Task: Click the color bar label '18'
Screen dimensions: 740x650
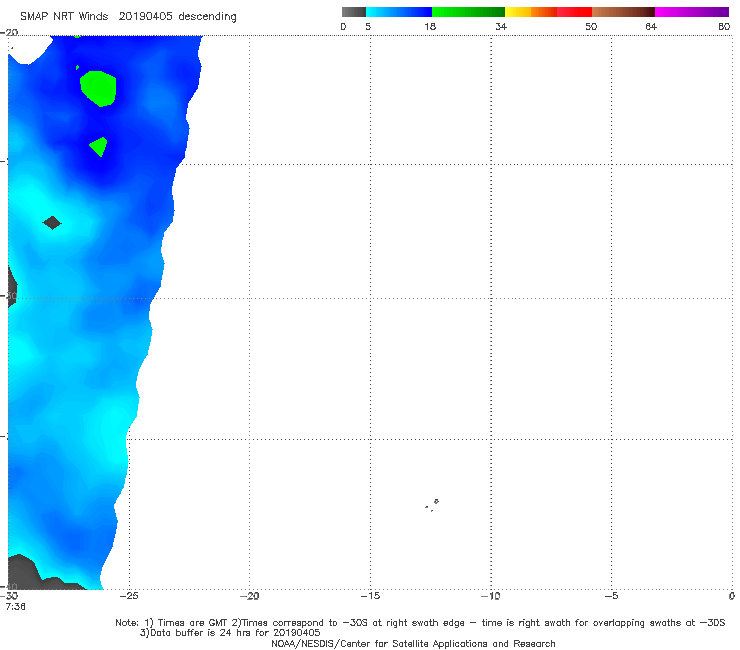Action: [x=430, y=27]
